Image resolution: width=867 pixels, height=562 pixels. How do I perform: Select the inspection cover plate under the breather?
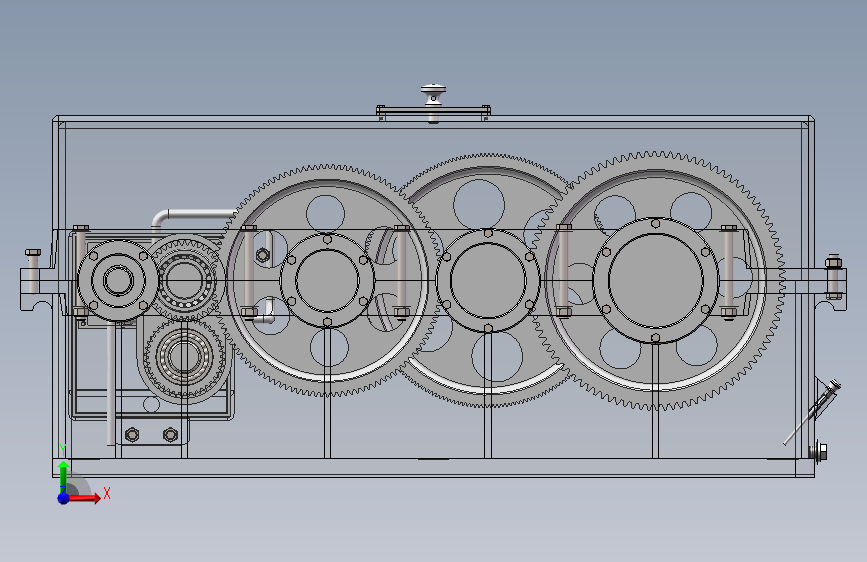pos(433,110)
